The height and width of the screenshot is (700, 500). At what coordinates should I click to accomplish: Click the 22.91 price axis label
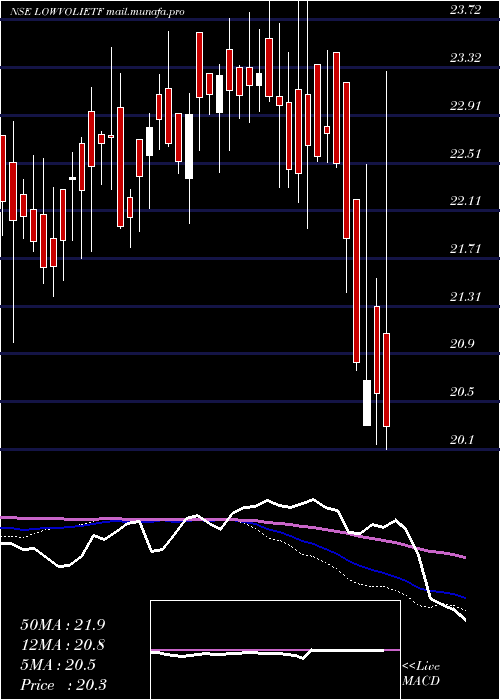tap(466, 105)
